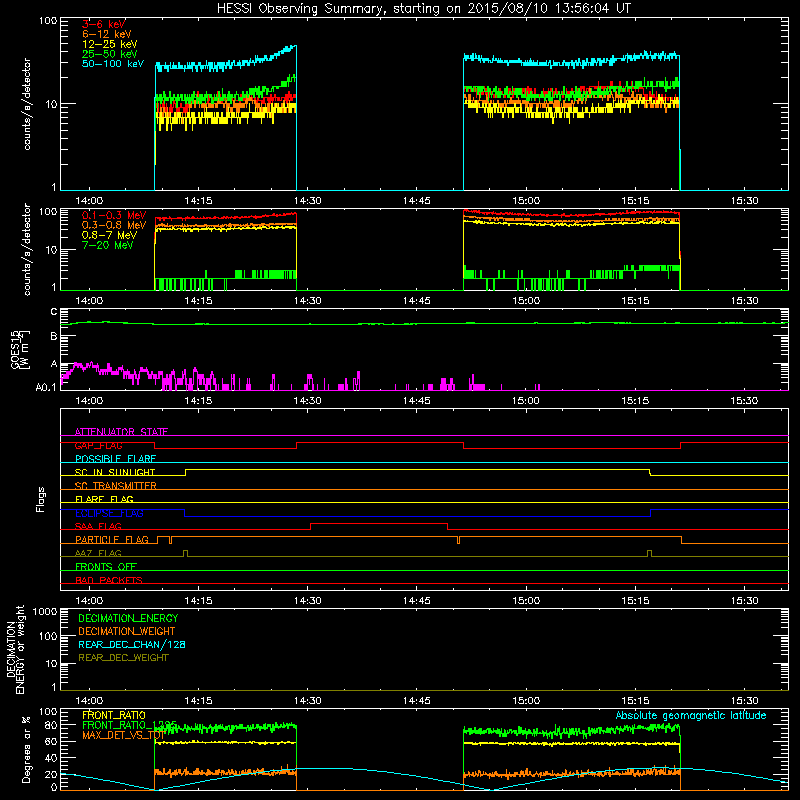Select the 6-12 keV legend label
This screenshot has height=800, width=800.
(x=107, y=34)
